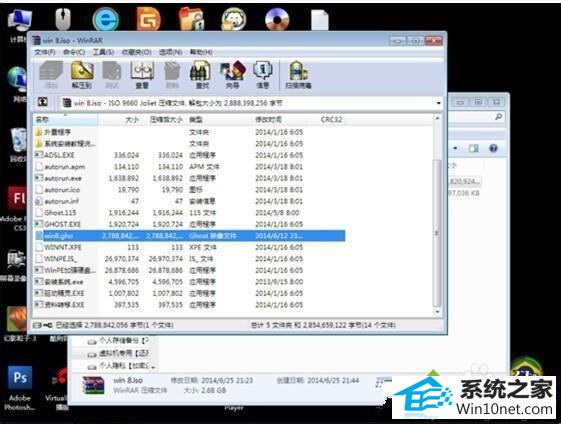Screen dimensions: 561x424
Task: Select the 外置程序 folder row
Action: coord(190,132)
